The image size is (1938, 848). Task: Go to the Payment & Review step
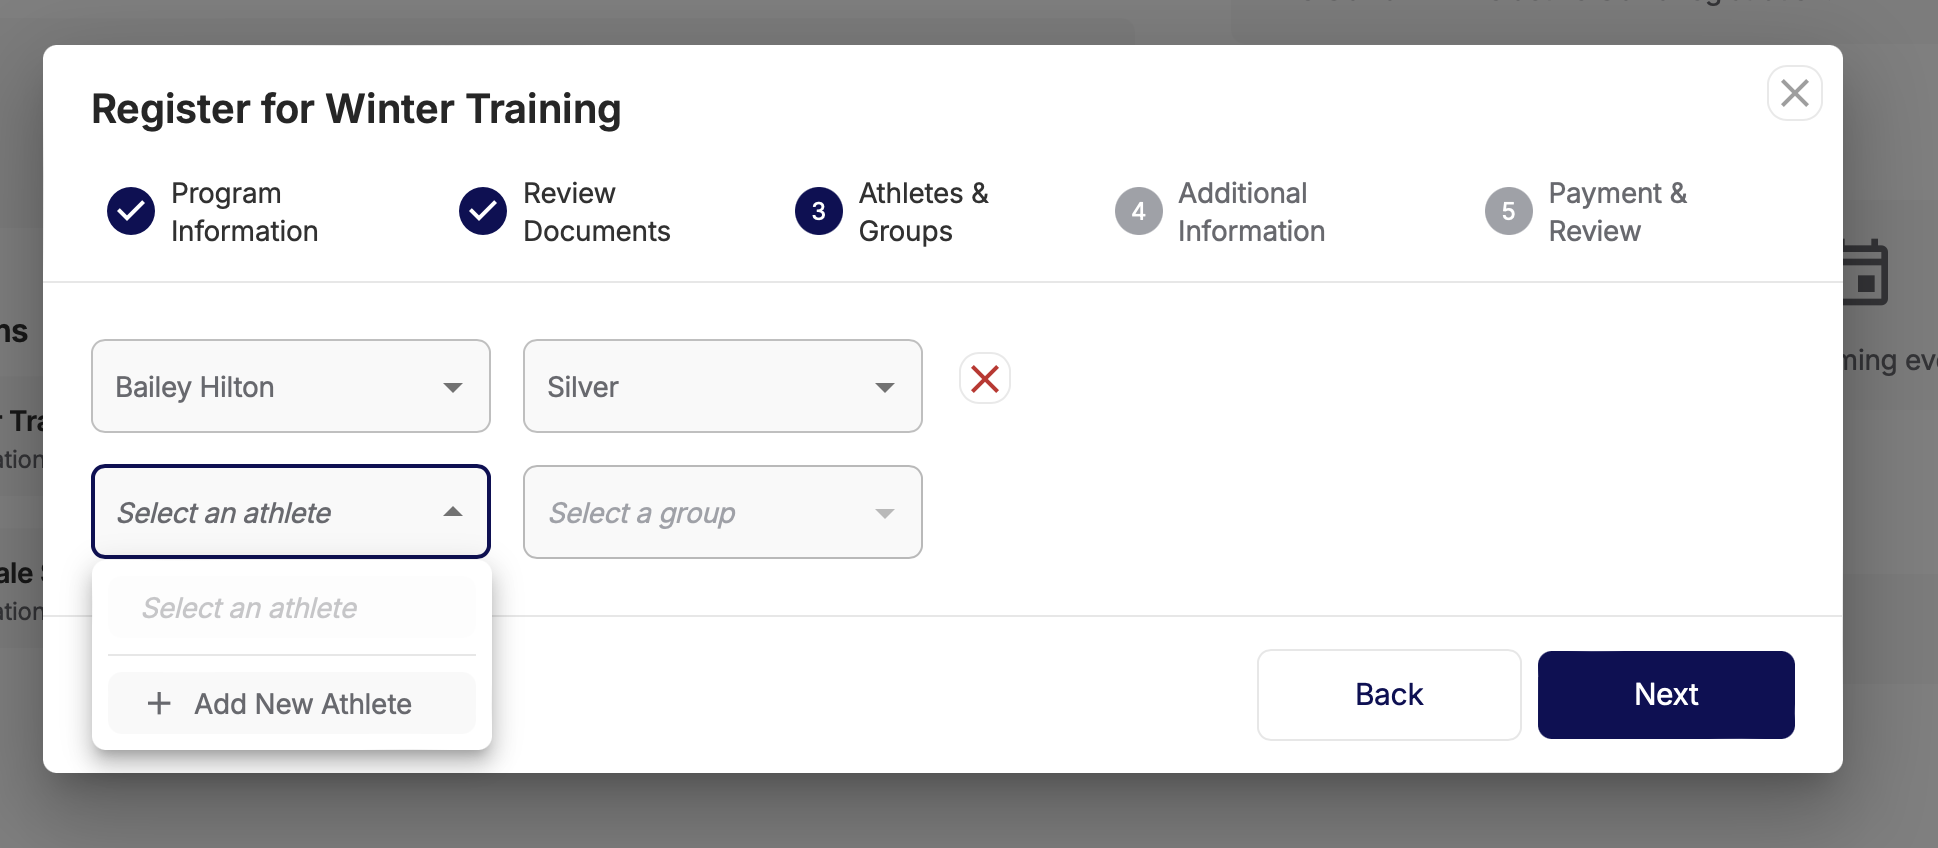coord(1587,212)
